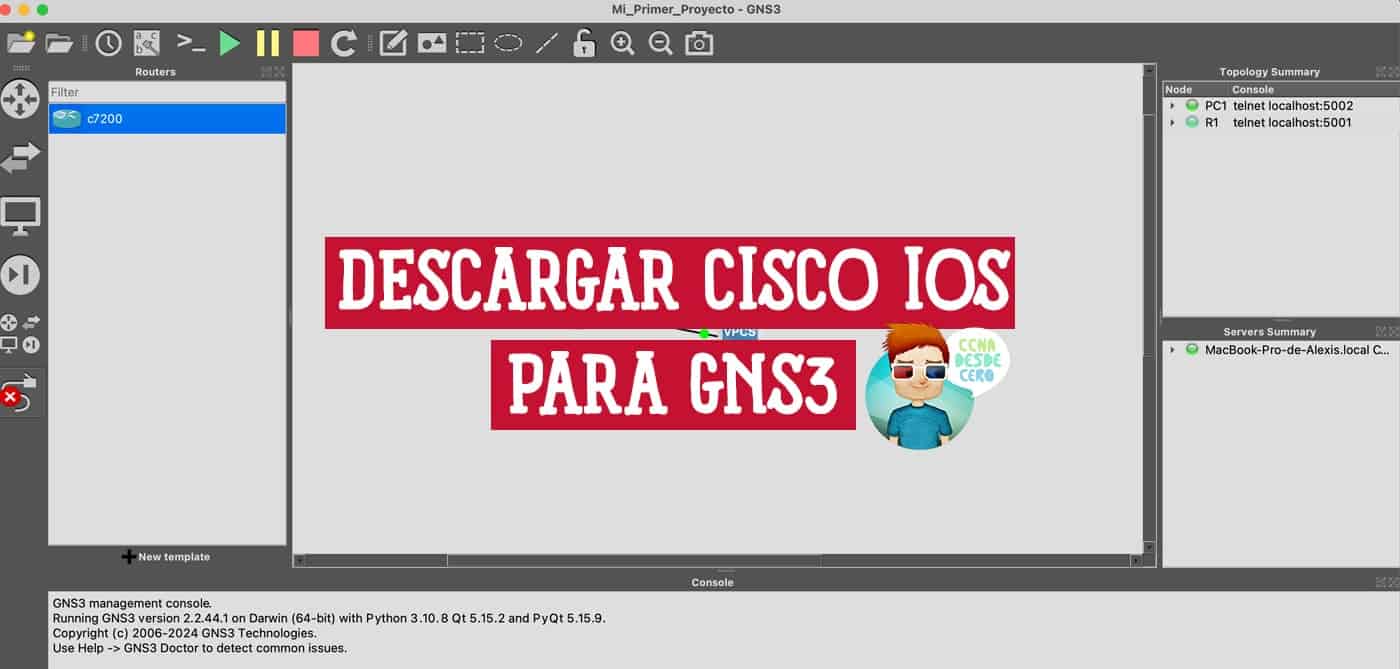Zoom in on the topology canvas
Viewport: 1400px width, 669px height.
[621, 44]
